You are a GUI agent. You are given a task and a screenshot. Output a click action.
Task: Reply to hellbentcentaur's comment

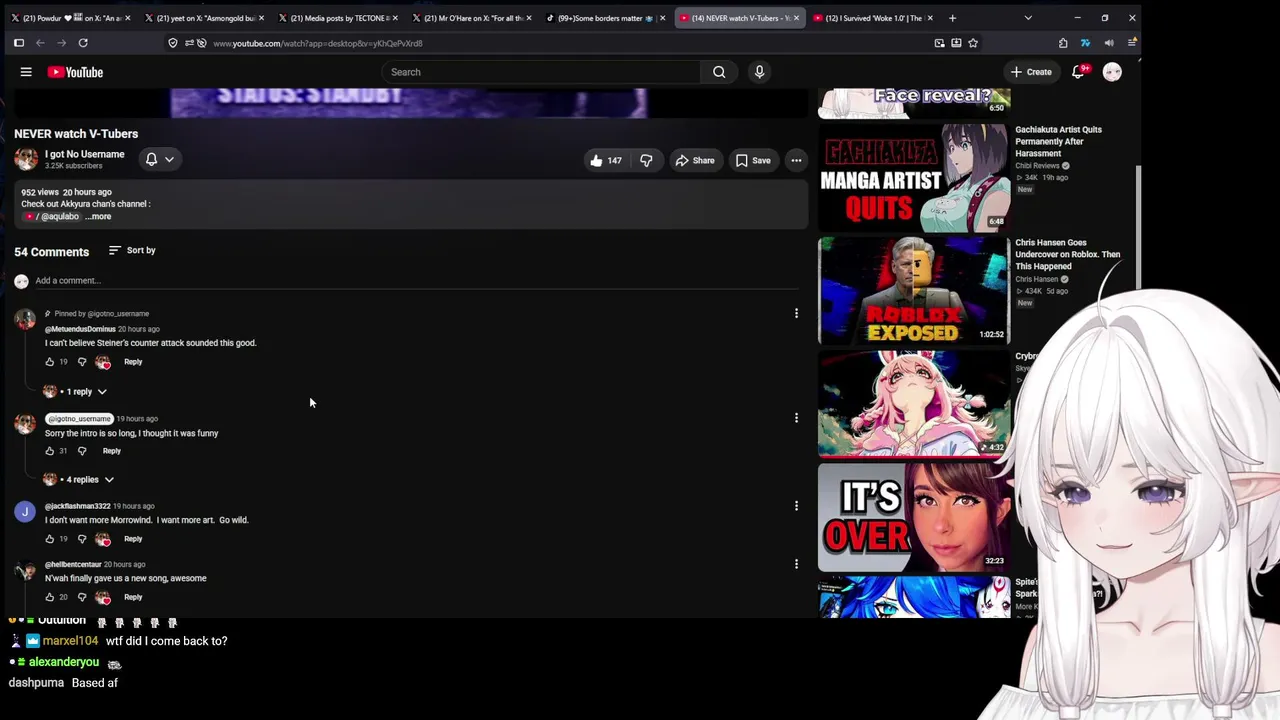point(133,597)
